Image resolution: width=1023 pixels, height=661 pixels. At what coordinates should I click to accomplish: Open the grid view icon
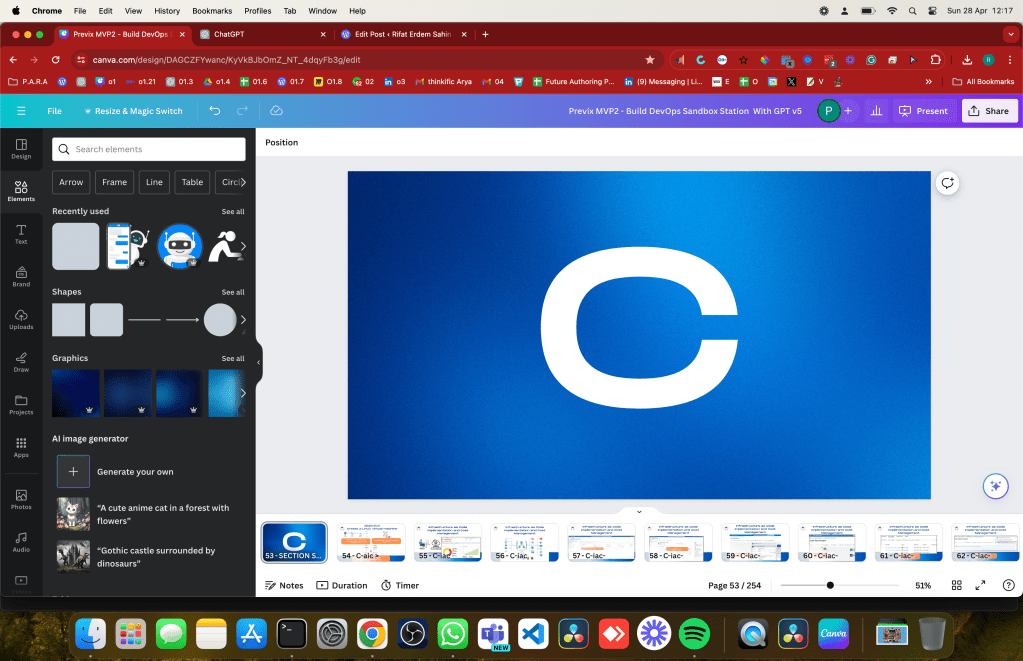coord(956,585)
